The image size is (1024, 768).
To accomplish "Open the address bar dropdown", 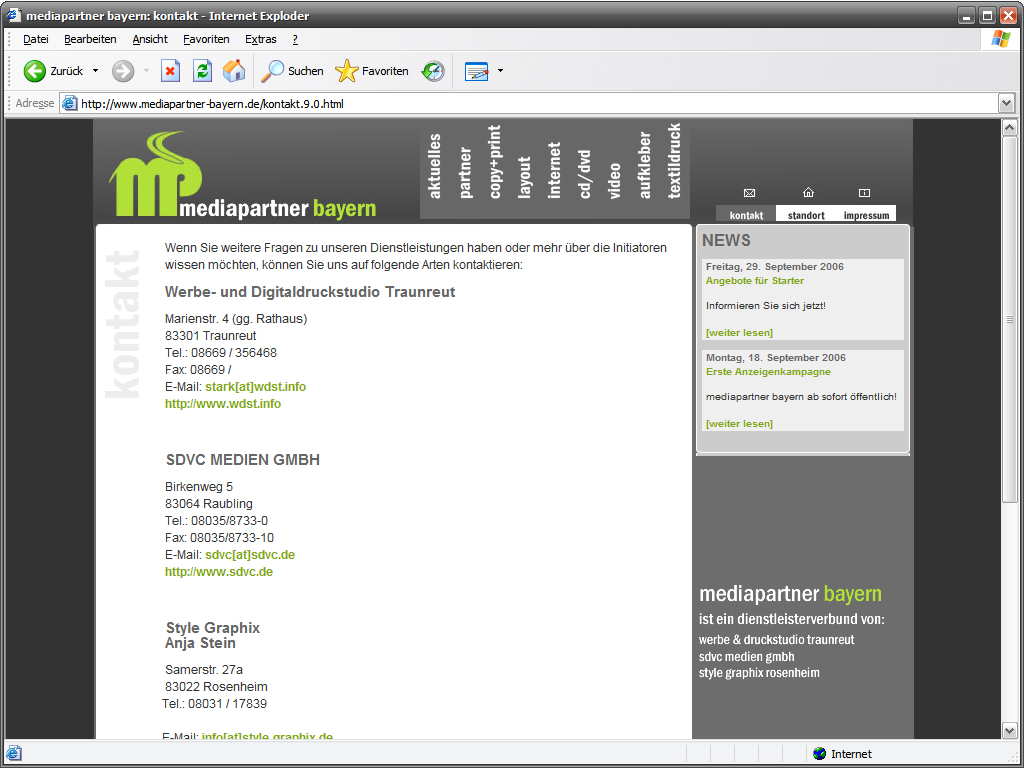I will (1006, 103).
